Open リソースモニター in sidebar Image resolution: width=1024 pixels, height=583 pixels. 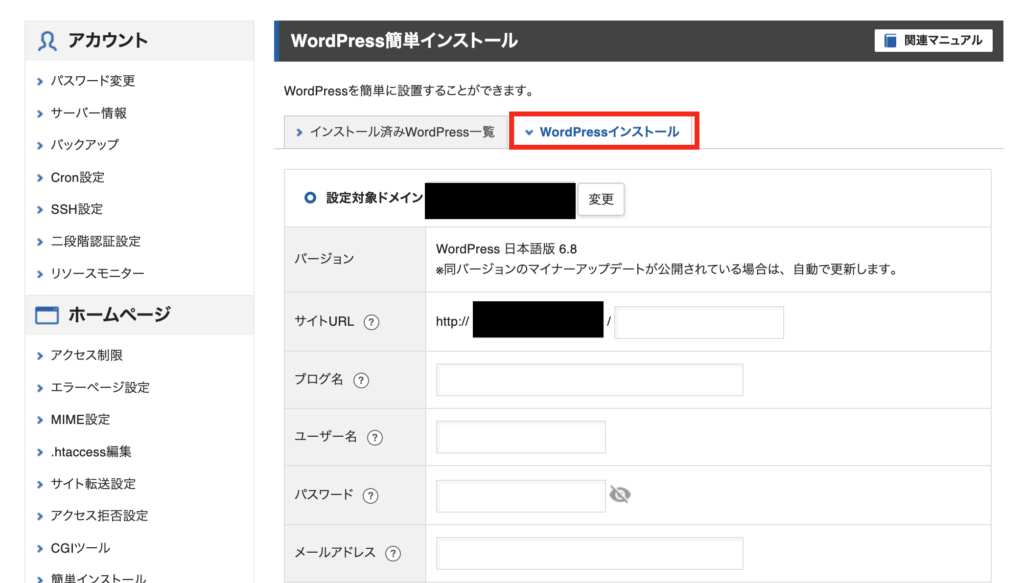coord(97,274)
